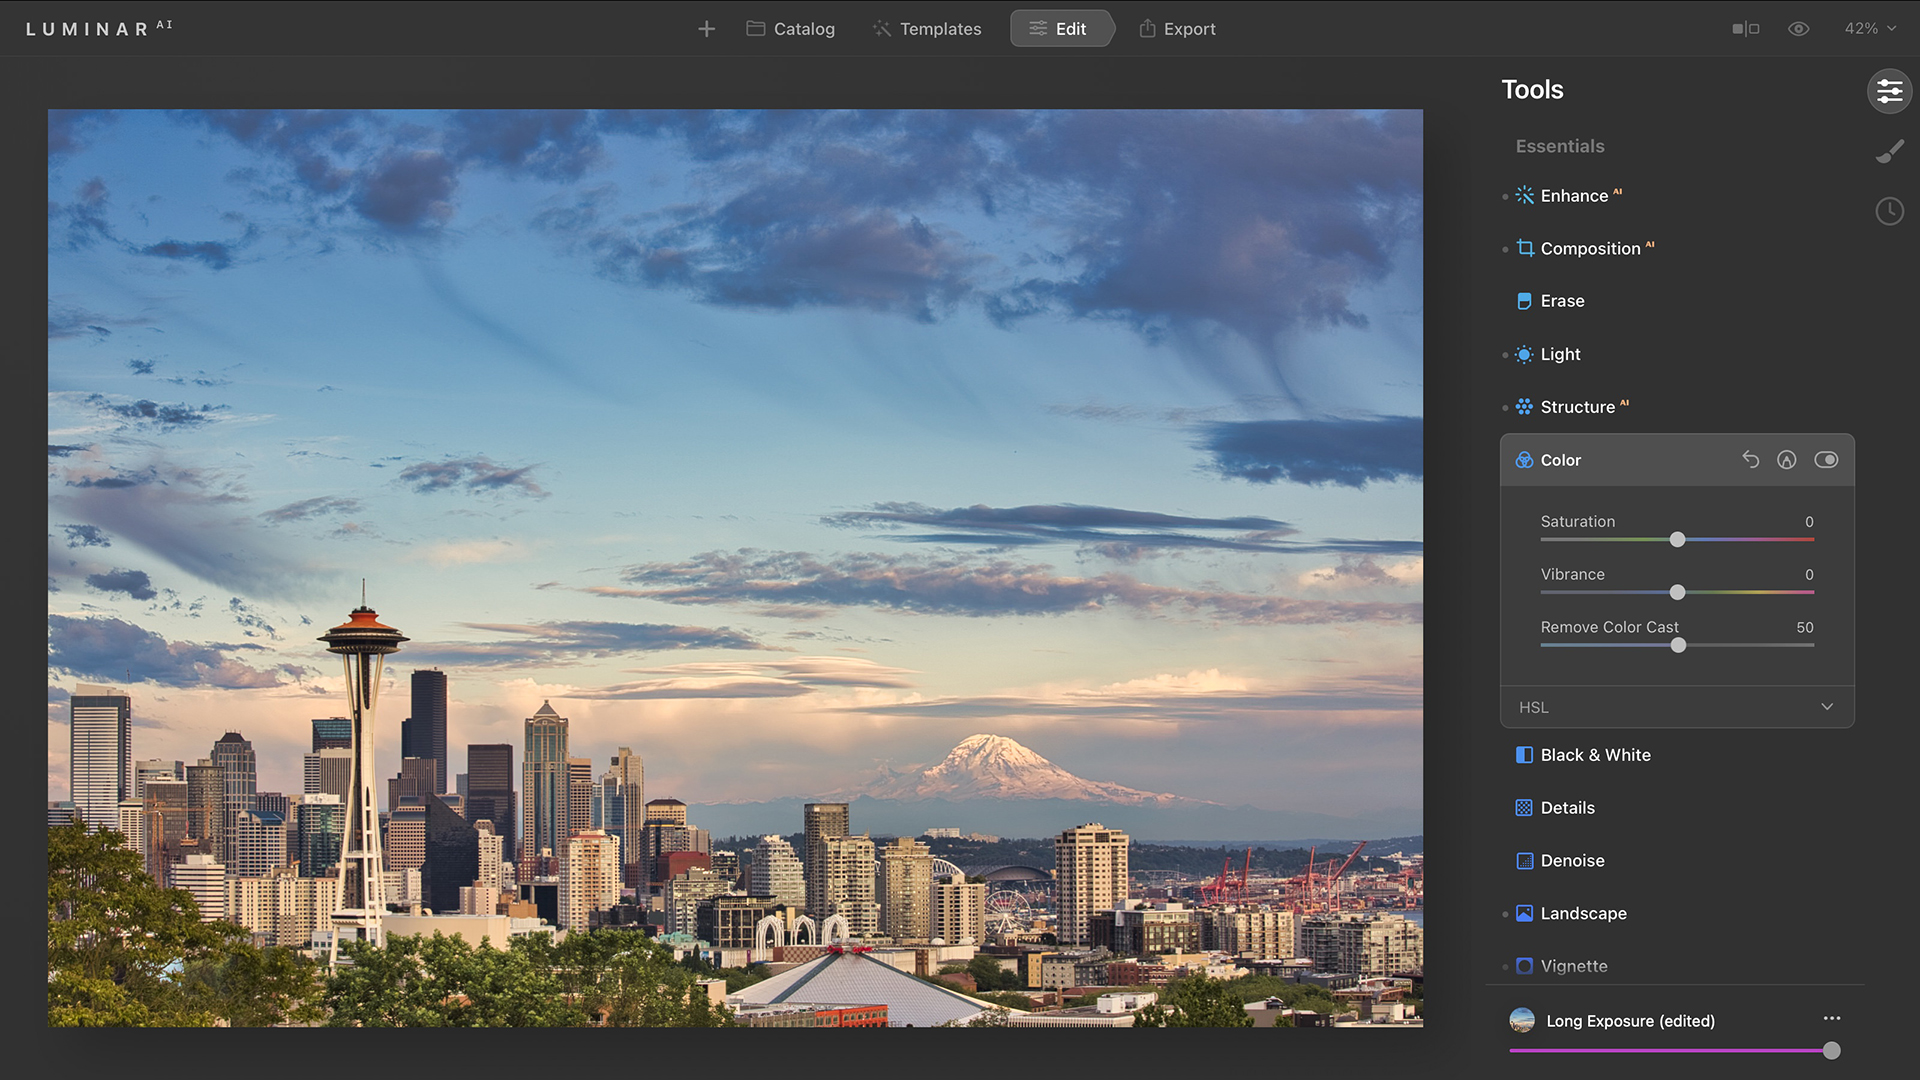
Task: Open the Landscape tool
Action: point(1583,914)
